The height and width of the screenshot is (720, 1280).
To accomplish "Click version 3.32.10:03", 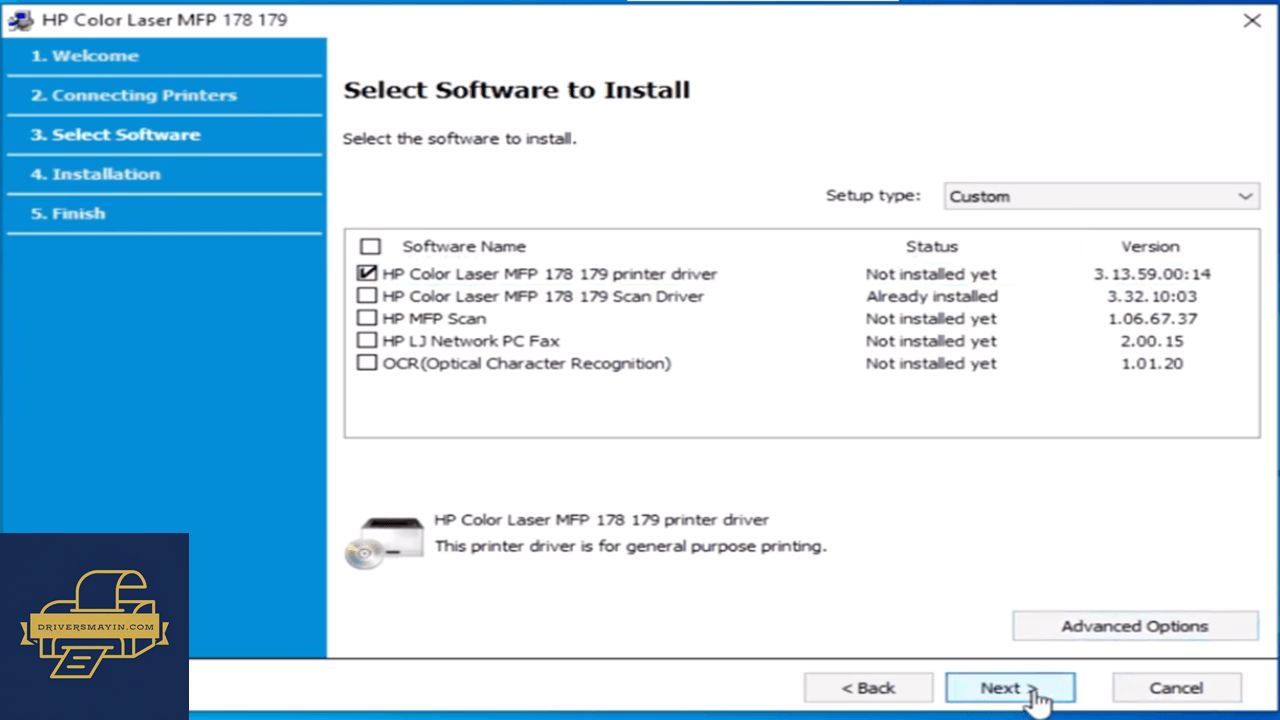I will tap(1152, 296).
